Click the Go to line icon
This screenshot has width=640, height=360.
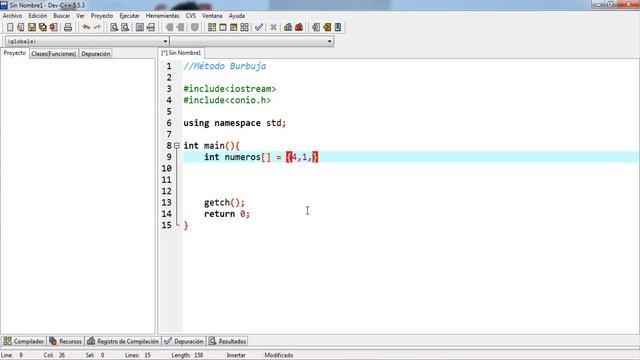pyautogui.click(x=151, y=27)
